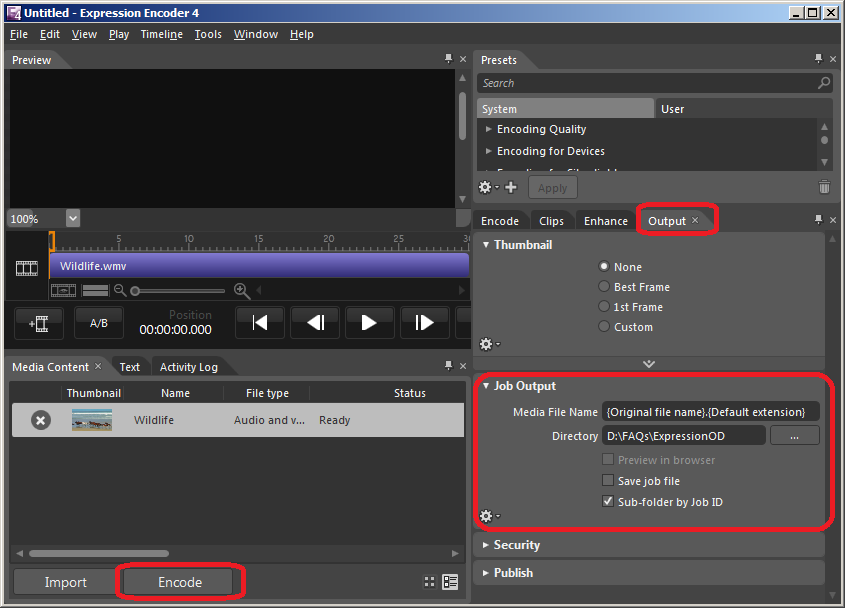Close the Preview panel

[463, 59]
